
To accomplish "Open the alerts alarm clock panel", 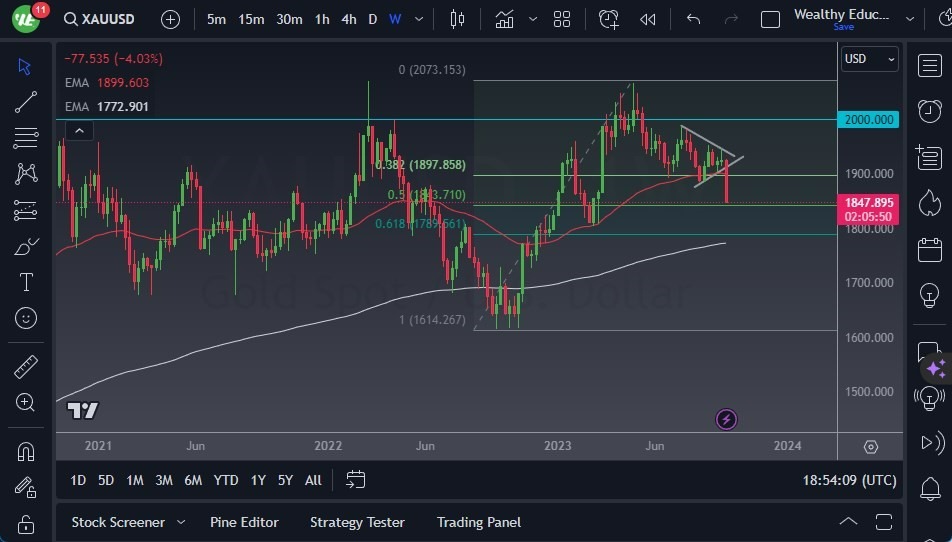I will (x=929, y=110).
